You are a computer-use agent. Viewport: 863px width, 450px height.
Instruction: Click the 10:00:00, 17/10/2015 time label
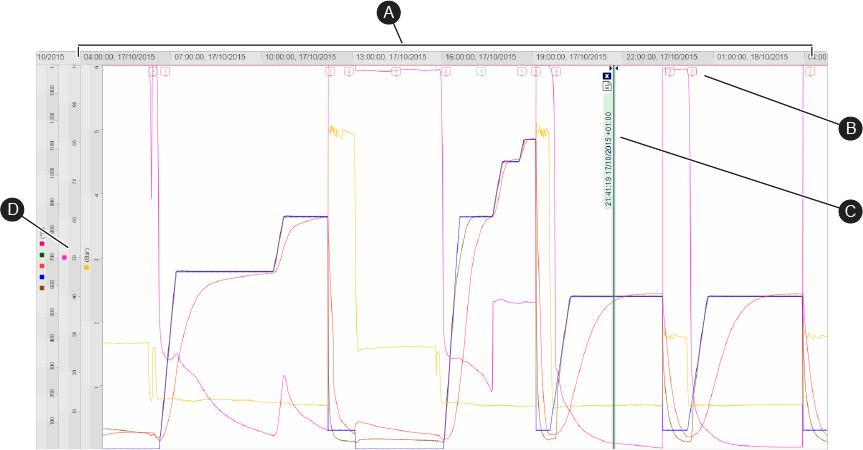coord(300,57)
